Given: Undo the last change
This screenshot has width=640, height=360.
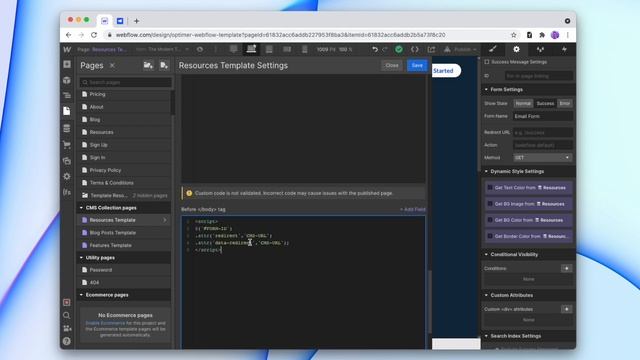Looking at the screenshot, I should tap(375, 49).
